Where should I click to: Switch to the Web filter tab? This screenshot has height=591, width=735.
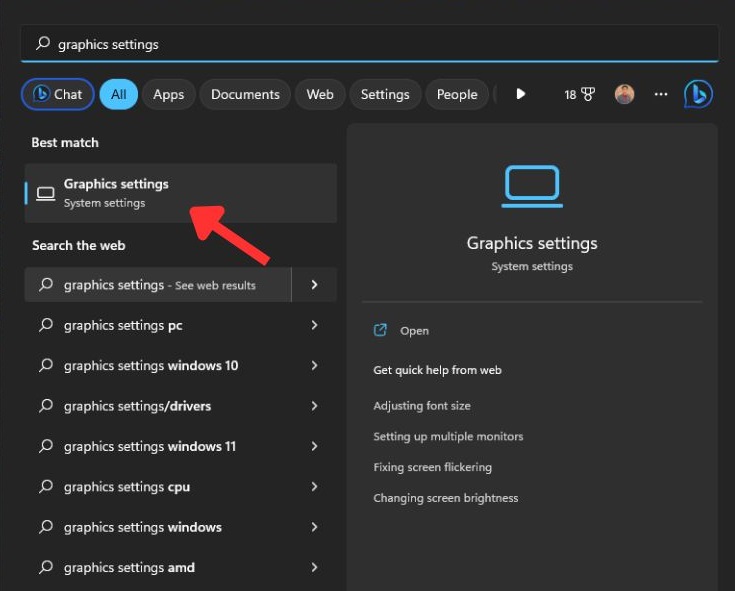pyautogui.click(x=320, y=94)
